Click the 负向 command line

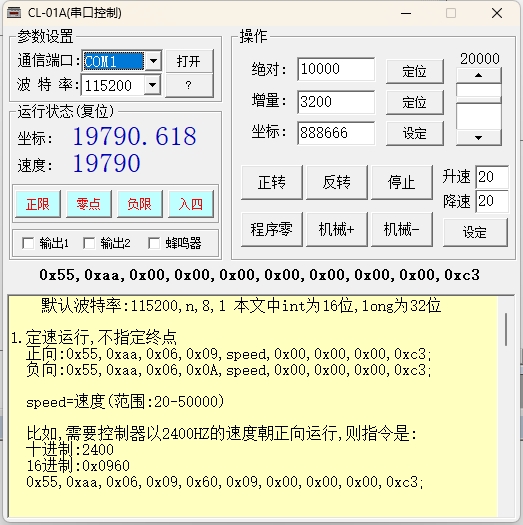pos(229,370)
